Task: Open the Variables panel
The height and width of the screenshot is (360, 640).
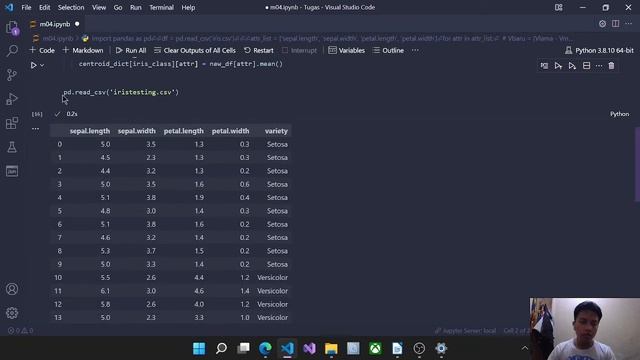Action: (x=347, y=50)
